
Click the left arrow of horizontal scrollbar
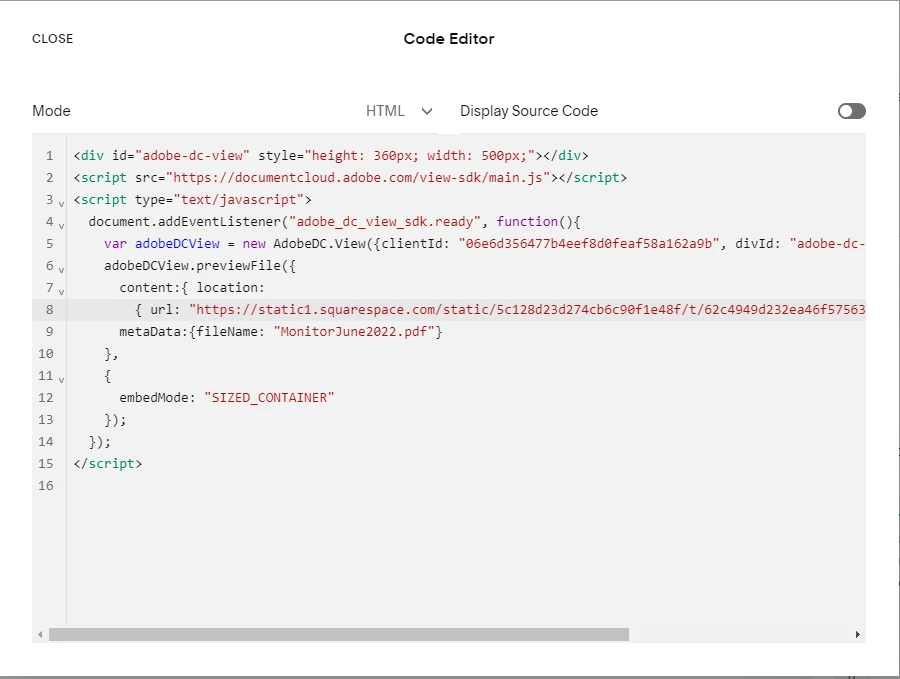click(40, 634)
